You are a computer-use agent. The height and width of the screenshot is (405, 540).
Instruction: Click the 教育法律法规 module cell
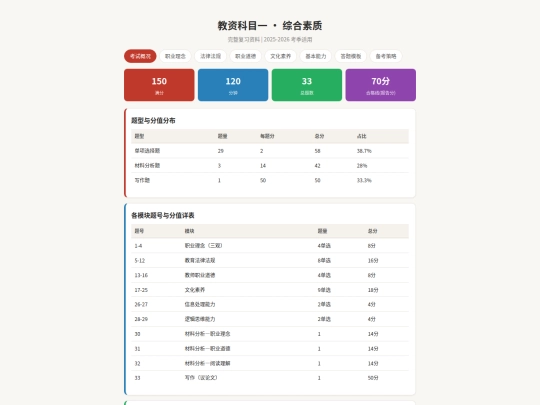[200, 260]
